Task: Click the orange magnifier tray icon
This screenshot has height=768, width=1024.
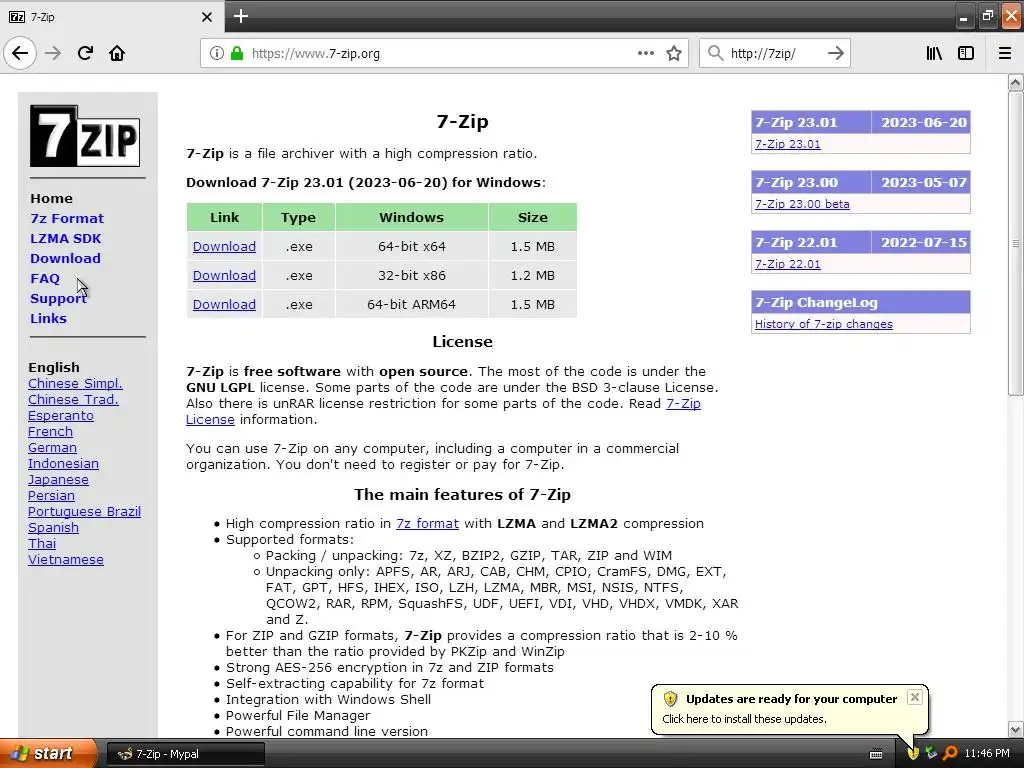Action: click(950, 753)
